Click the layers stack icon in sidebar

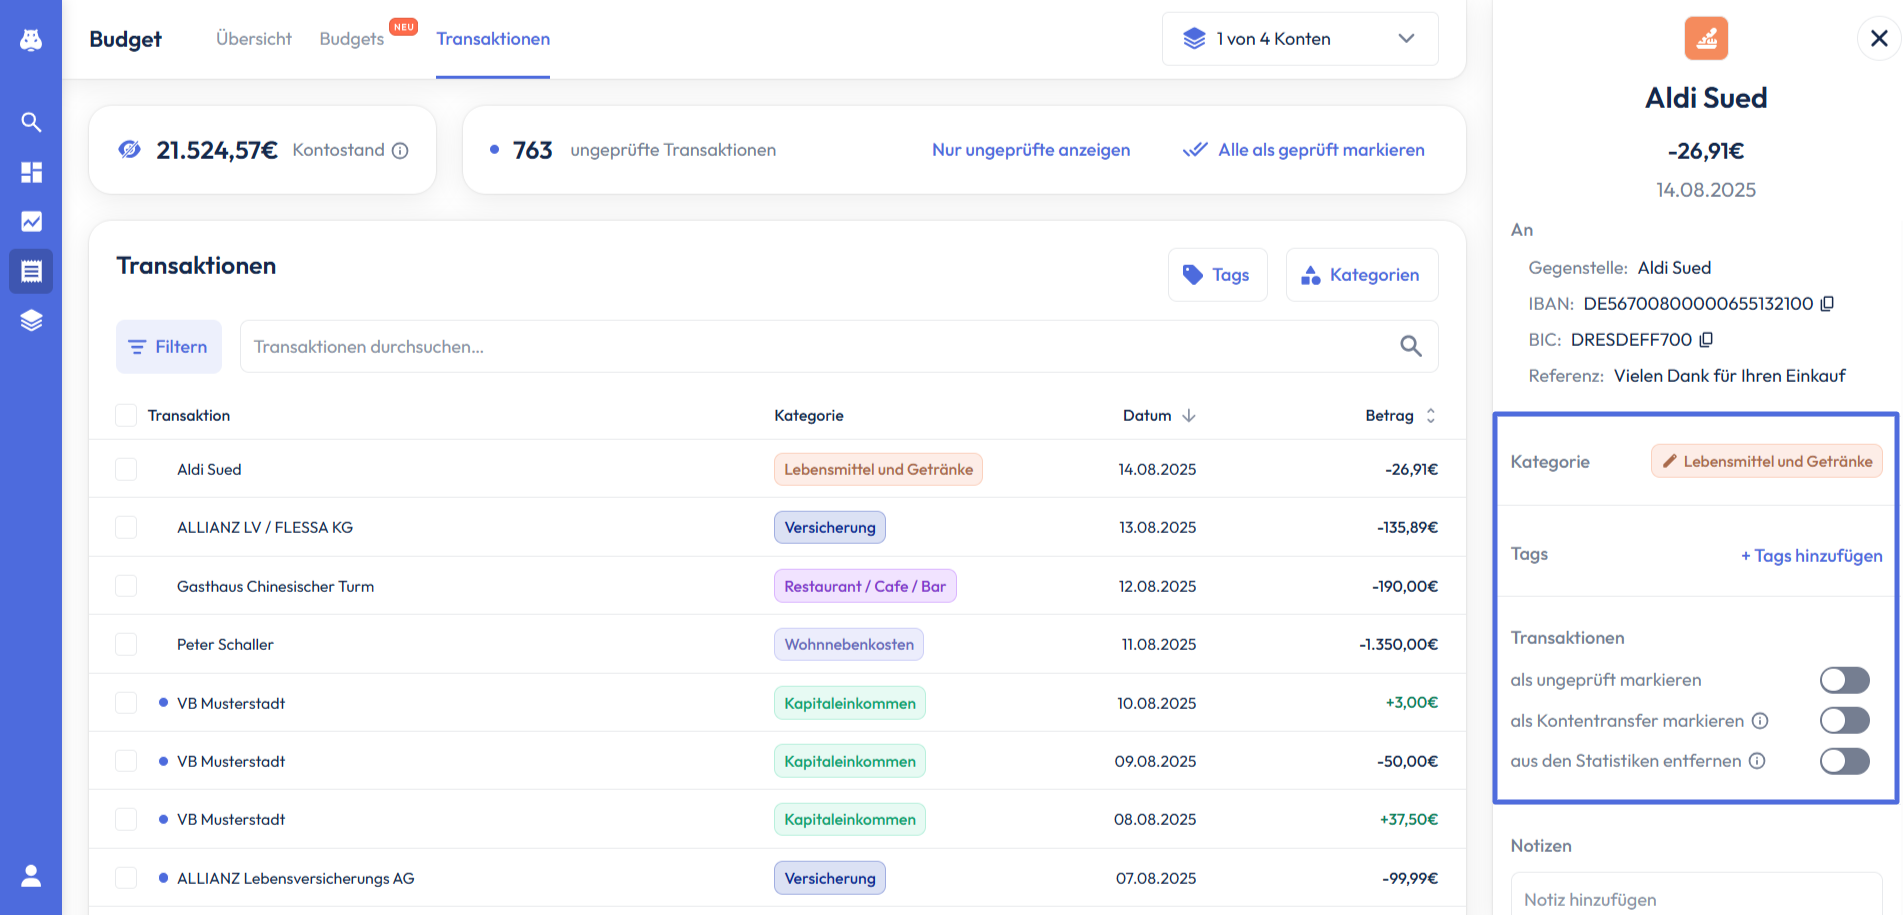pos(31,320)
